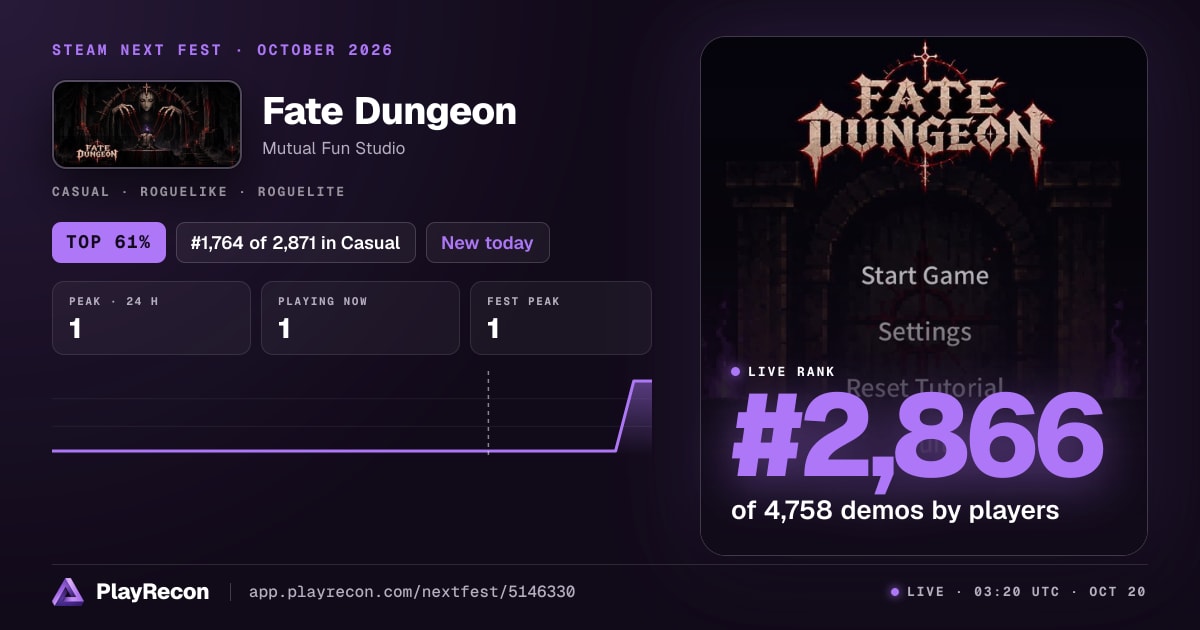Click the CASUAL genre tag

point(83,191)
